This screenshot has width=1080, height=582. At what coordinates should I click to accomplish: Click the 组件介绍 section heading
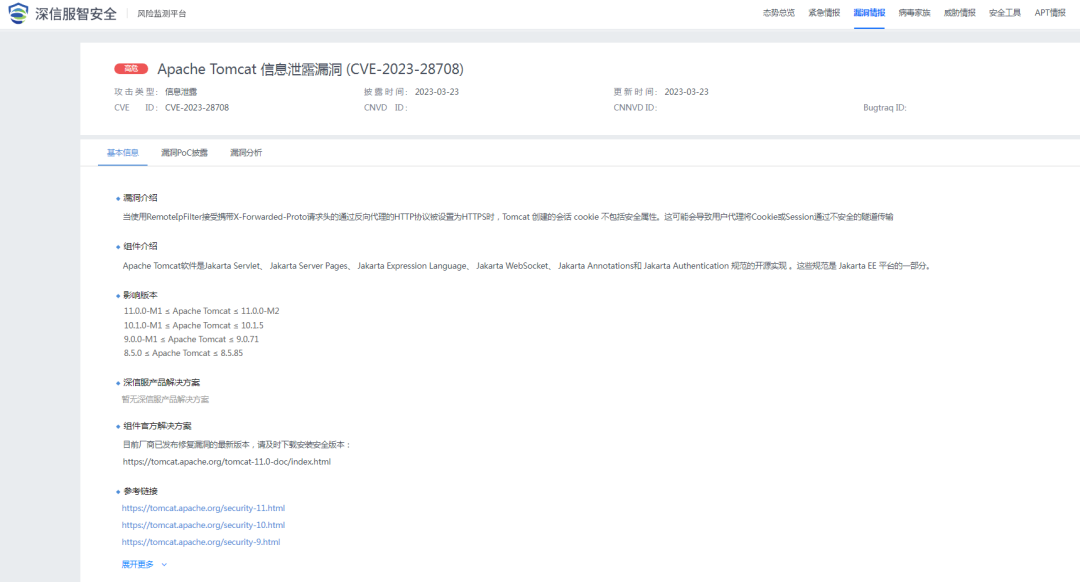click(x=140, y=246)
